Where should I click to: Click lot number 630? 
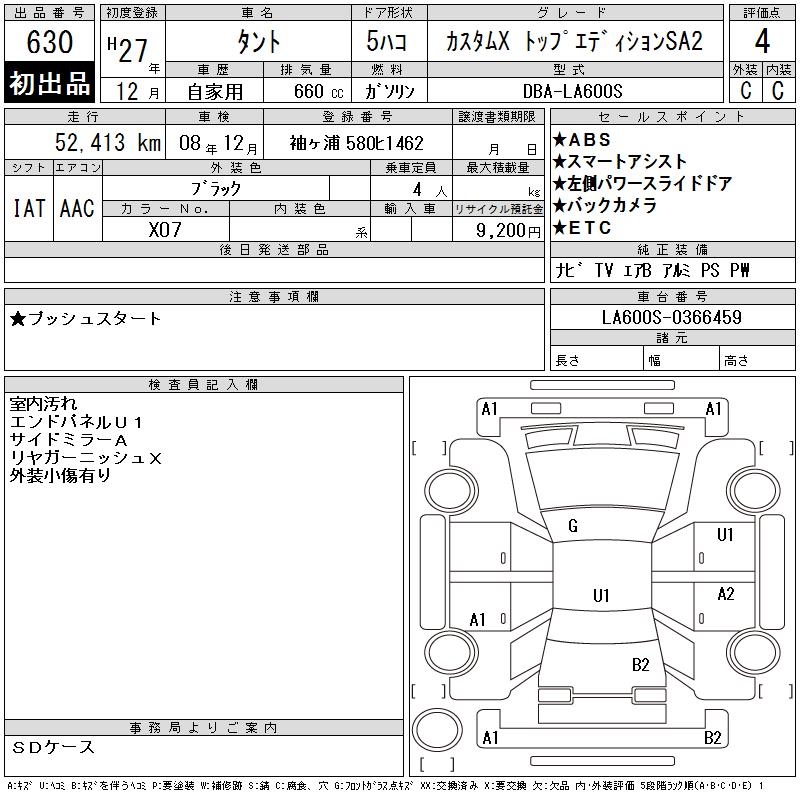click(x=50, y=42)
